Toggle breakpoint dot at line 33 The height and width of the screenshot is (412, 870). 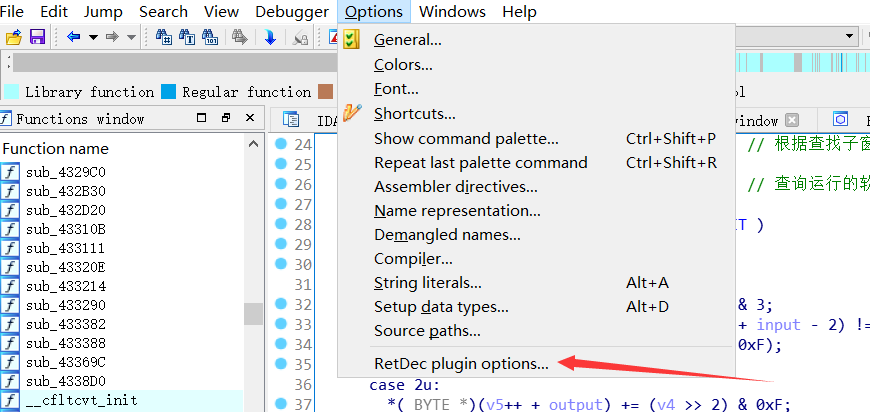[281, 325]
